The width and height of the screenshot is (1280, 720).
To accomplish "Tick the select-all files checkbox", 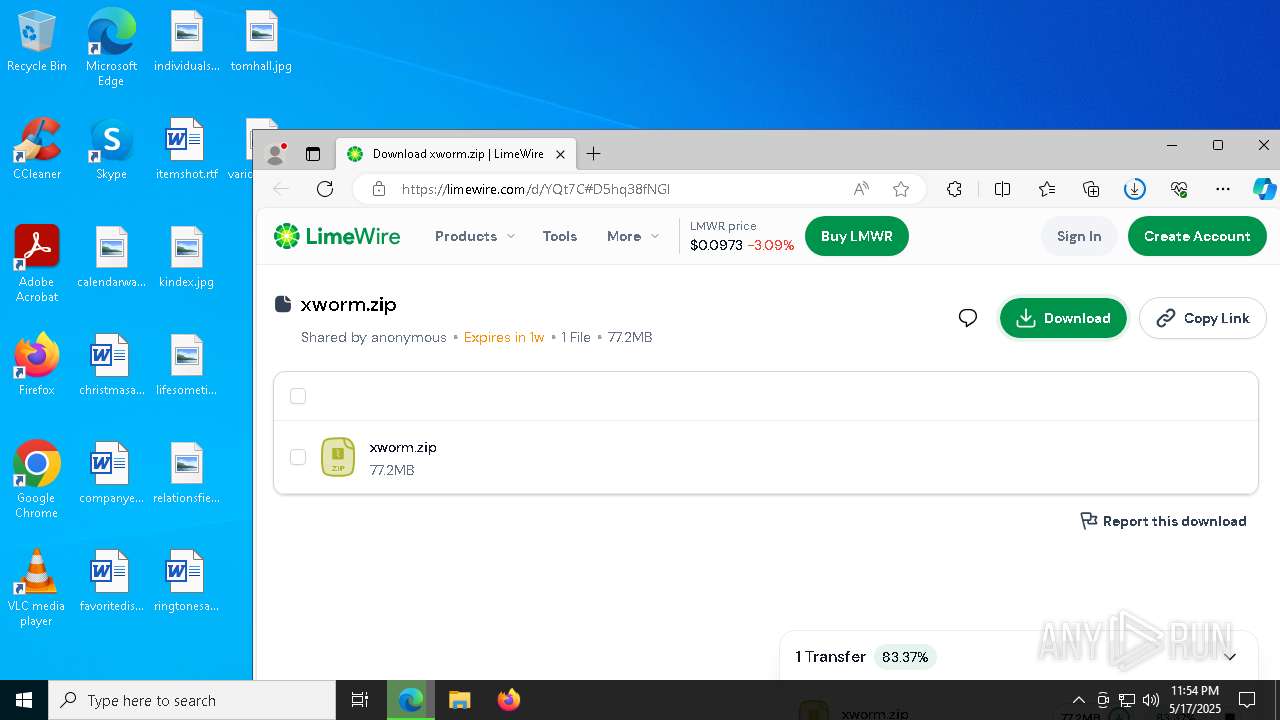I will pyautogui.click(x=298, y=396).
